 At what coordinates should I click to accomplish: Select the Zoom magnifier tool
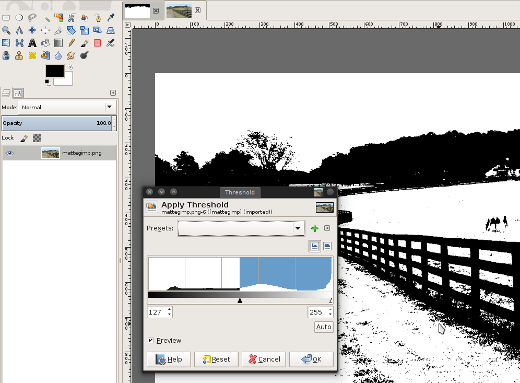[x=6, y=30]
